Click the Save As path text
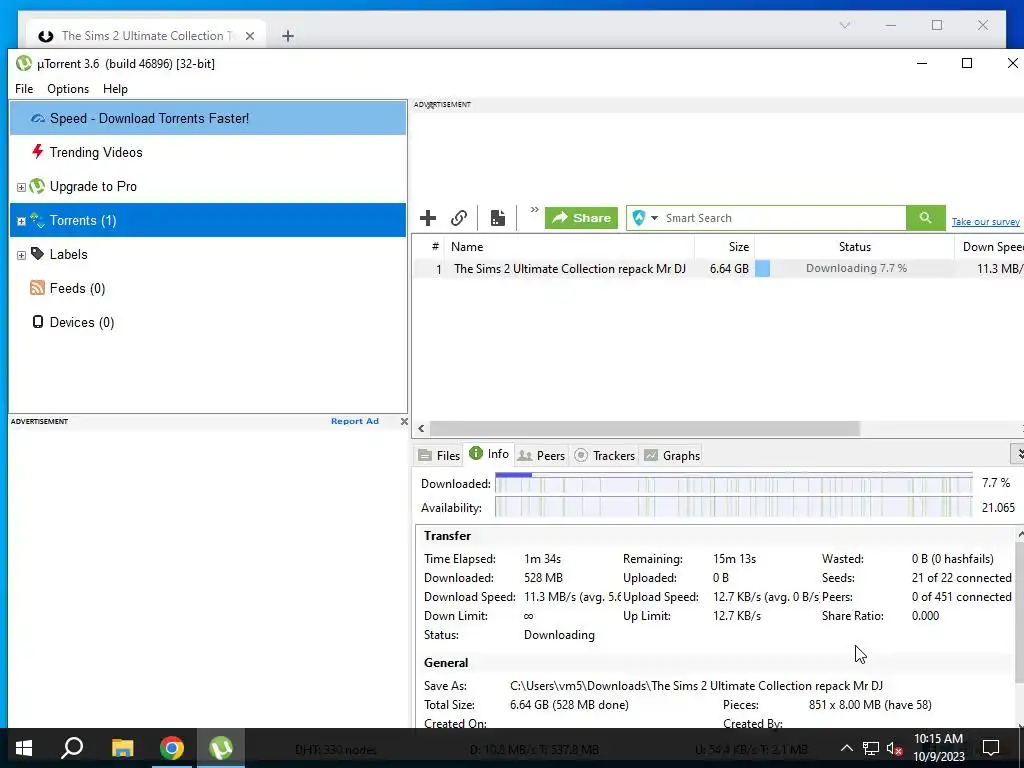This screenshot has height=768, width=1024. [696, 686]
